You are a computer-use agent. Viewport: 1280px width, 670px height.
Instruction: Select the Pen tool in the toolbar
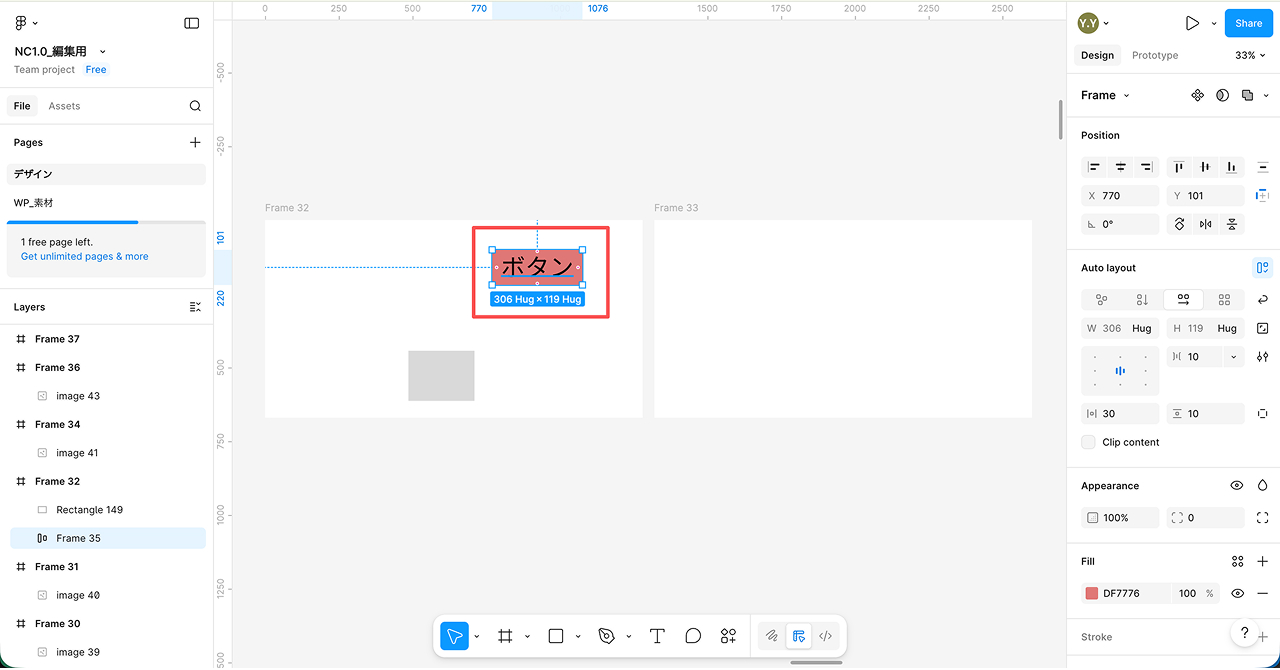coord(606,636)
